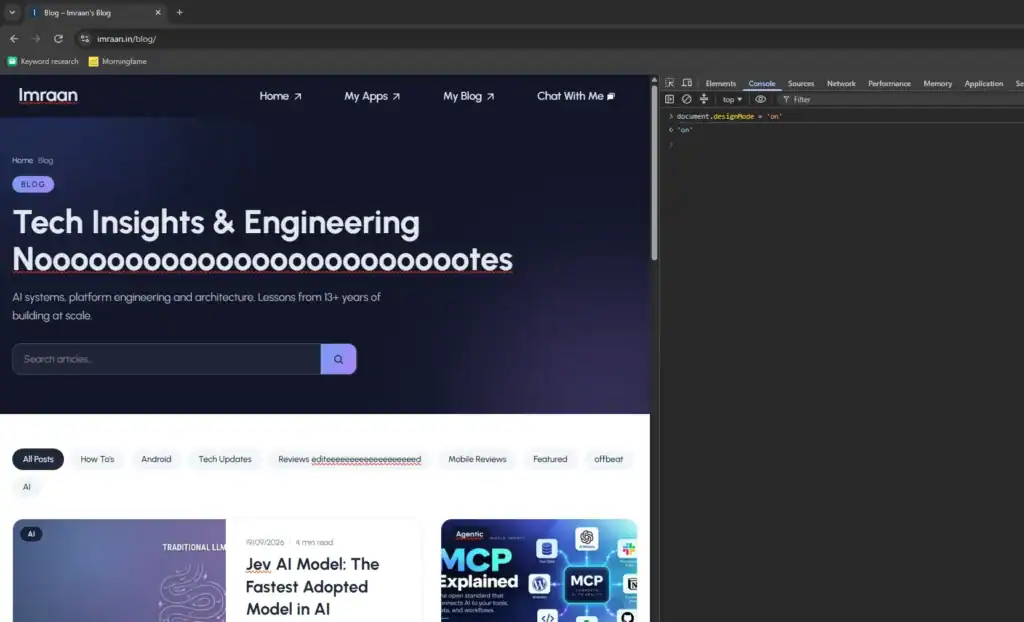
Task: Open My Apps navigation link
Action: tap(372, 96)
